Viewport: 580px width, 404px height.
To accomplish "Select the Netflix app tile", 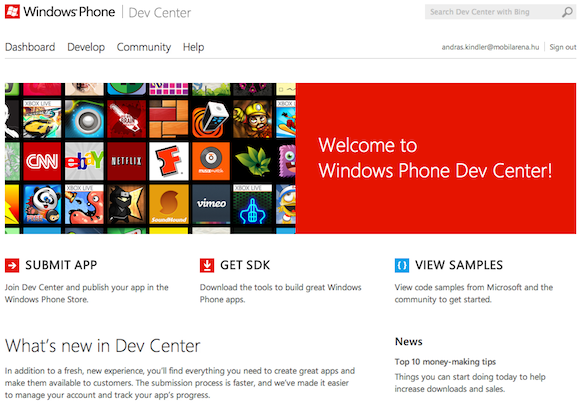I will [x=127, y=161].
